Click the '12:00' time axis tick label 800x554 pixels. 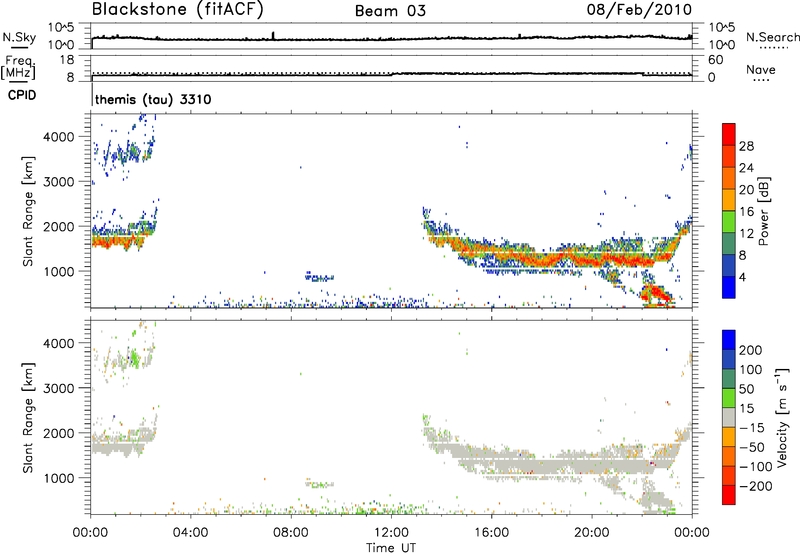391,533
